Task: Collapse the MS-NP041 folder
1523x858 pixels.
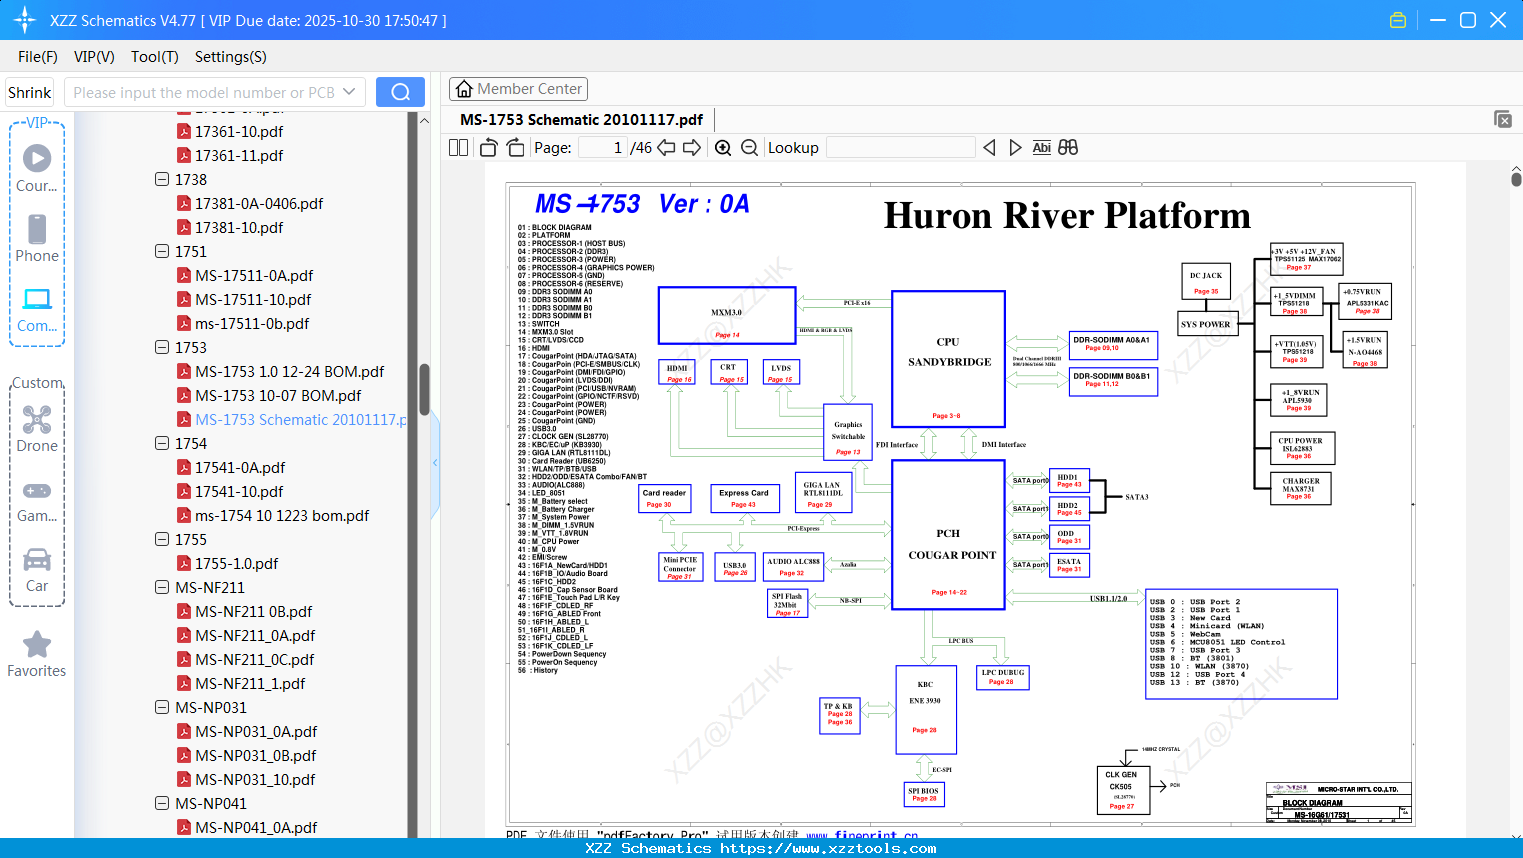Action: tap(162, 804)
